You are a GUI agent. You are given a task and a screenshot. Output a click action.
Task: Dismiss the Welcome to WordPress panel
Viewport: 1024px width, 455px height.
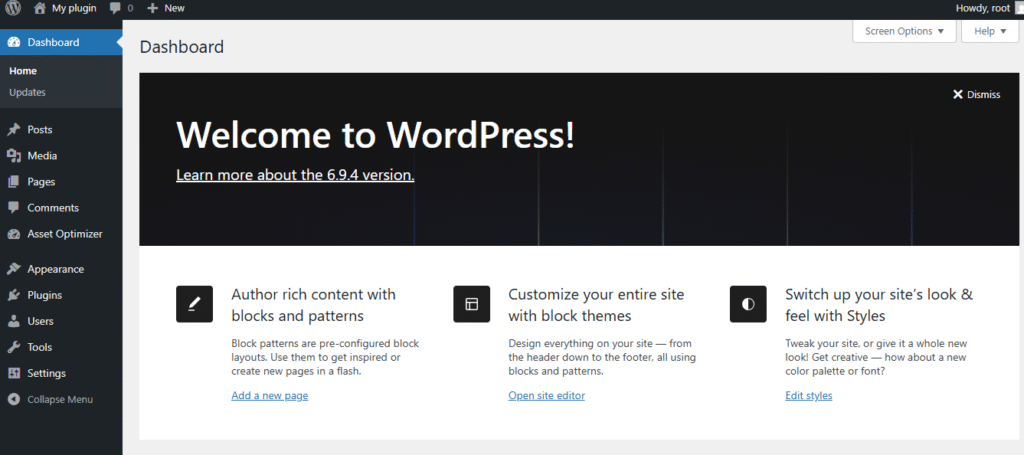coord(976,95)
